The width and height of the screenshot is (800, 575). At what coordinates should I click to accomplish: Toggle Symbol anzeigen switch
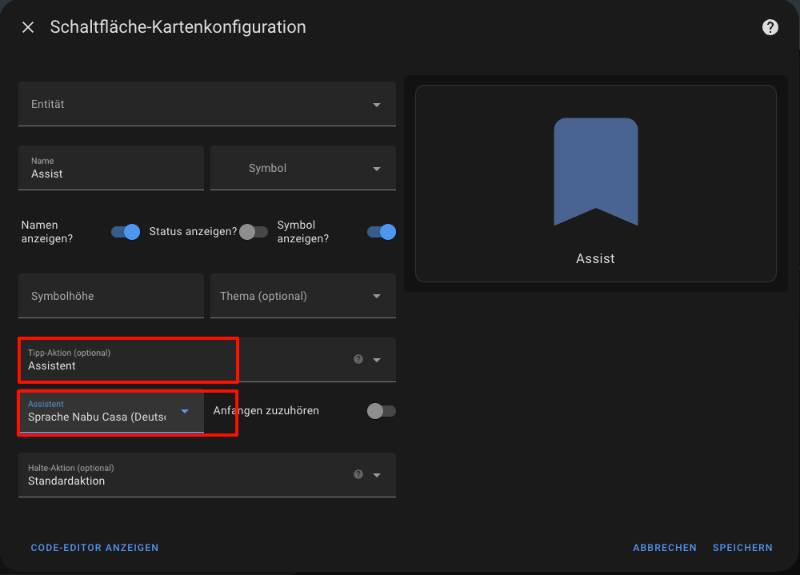[381, 232]
